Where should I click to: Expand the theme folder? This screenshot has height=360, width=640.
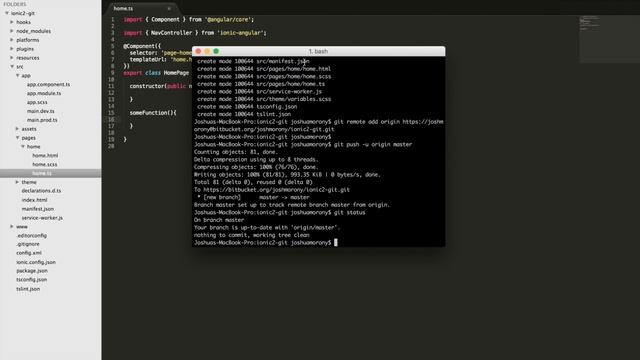click(x=18, y=182)
